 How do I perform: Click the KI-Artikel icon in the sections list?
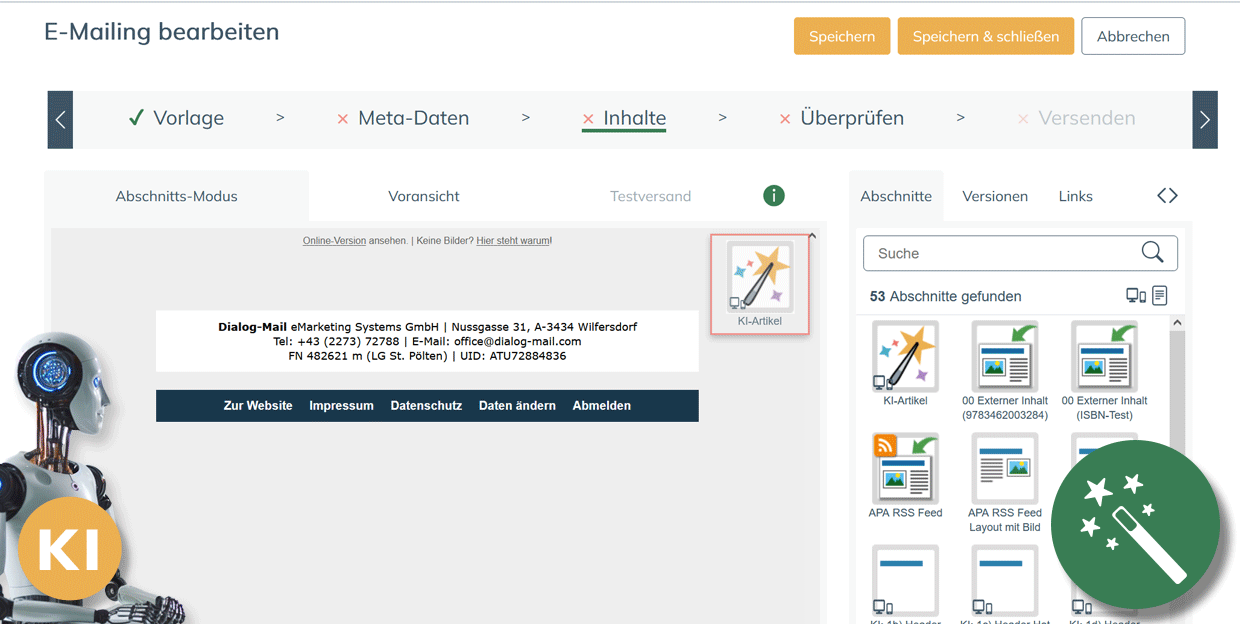click(x=905, y=357)
